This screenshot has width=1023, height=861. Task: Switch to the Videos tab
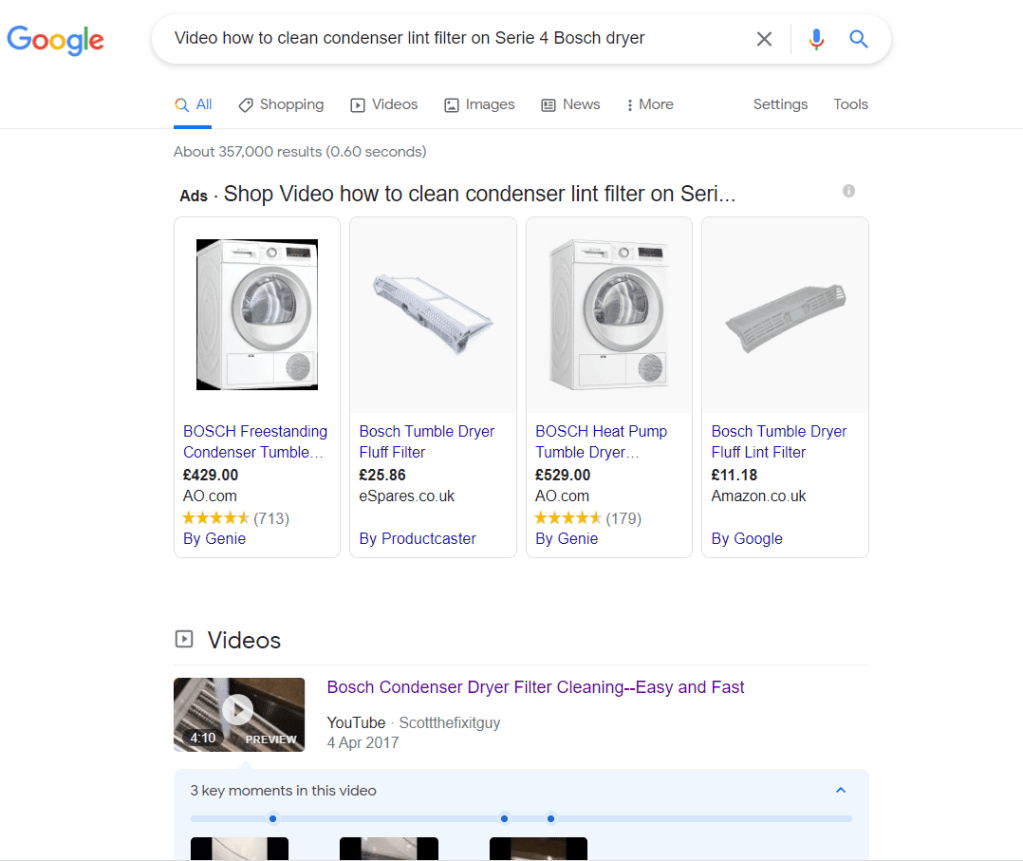(x=384, y=104)
